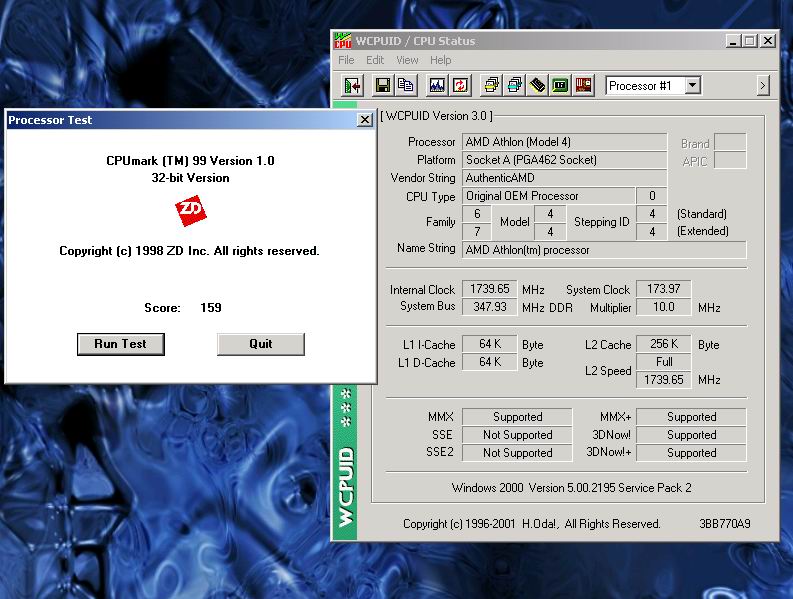The width and height of the screenshot is (793, 599).
Task: Open the clock graph toolbar icon
Action: [x=437, y=85]
